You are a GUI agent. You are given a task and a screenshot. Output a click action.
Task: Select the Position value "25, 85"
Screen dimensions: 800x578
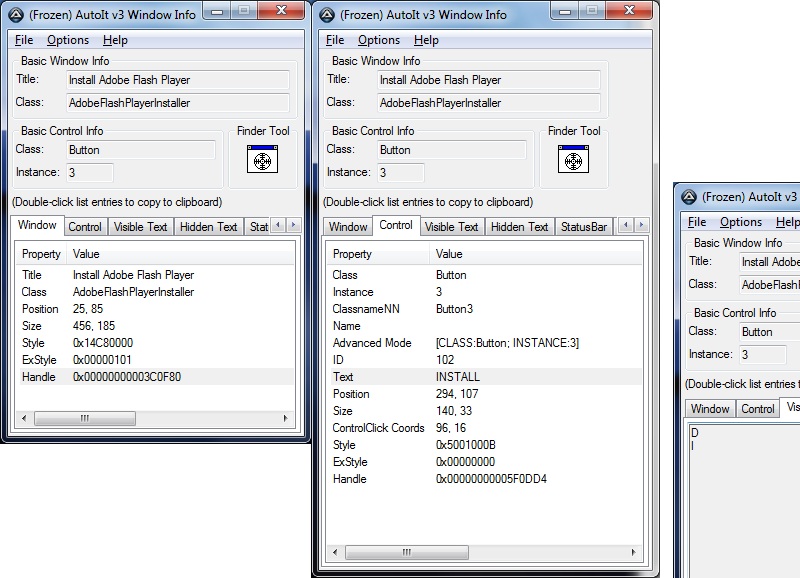coord(88,309)
